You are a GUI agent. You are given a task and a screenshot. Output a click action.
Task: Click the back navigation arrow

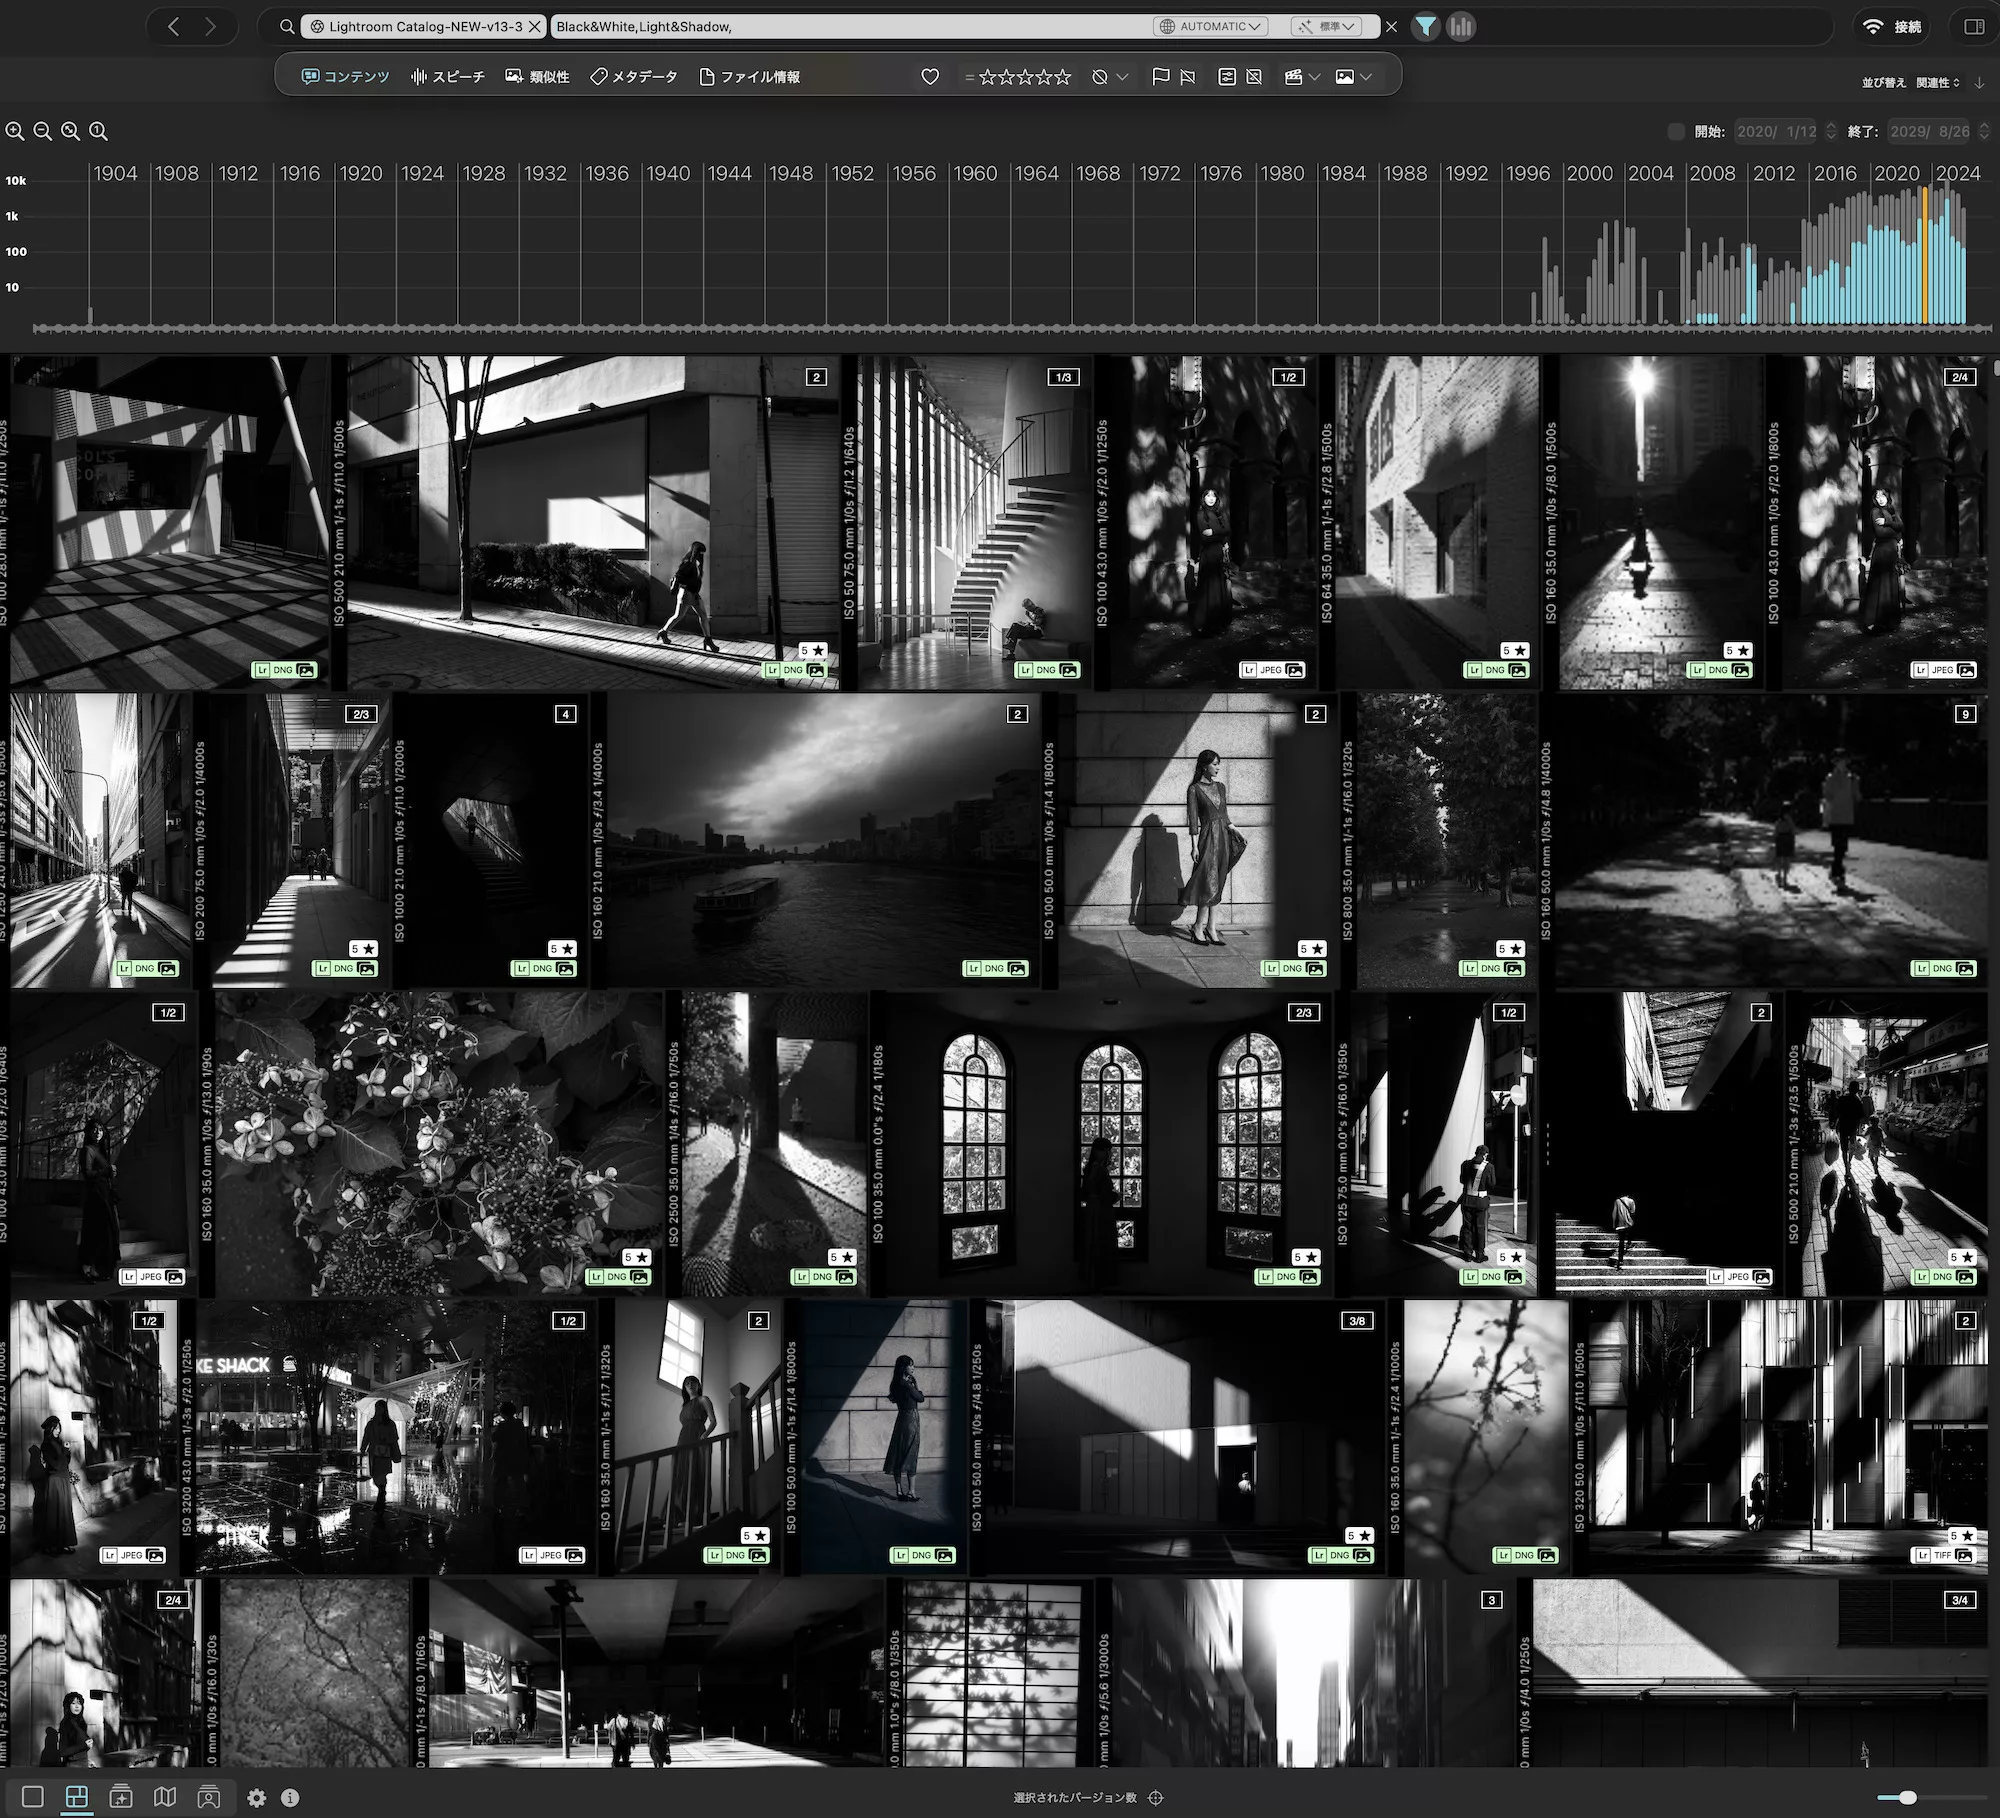tap(174, 27)
